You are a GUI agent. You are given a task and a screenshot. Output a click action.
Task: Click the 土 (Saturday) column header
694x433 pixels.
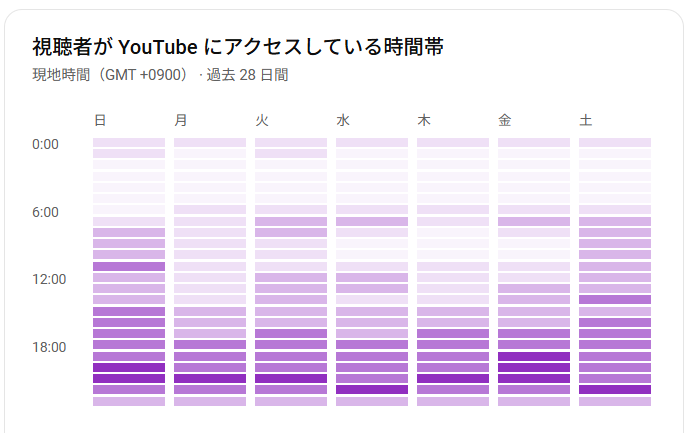pyautogui.click(x=586, y=120)
